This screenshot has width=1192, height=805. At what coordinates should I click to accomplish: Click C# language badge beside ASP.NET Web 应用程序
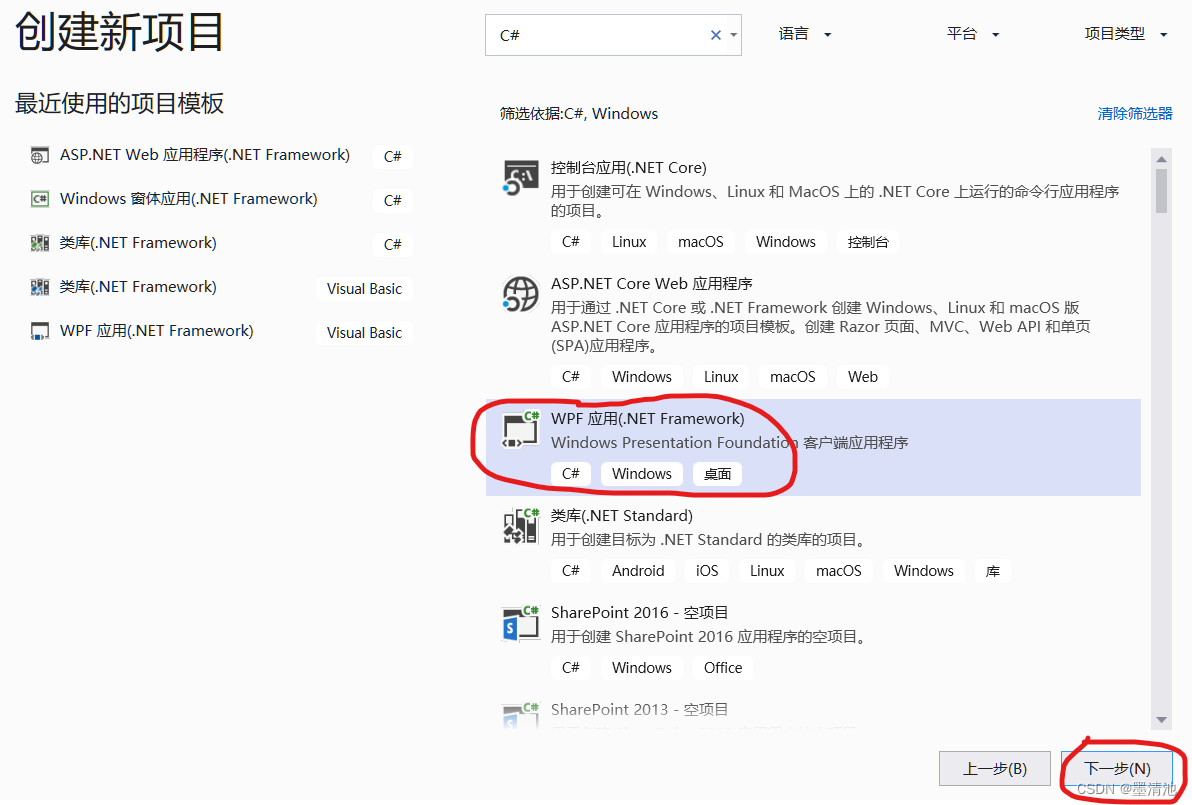coord(392,156)
